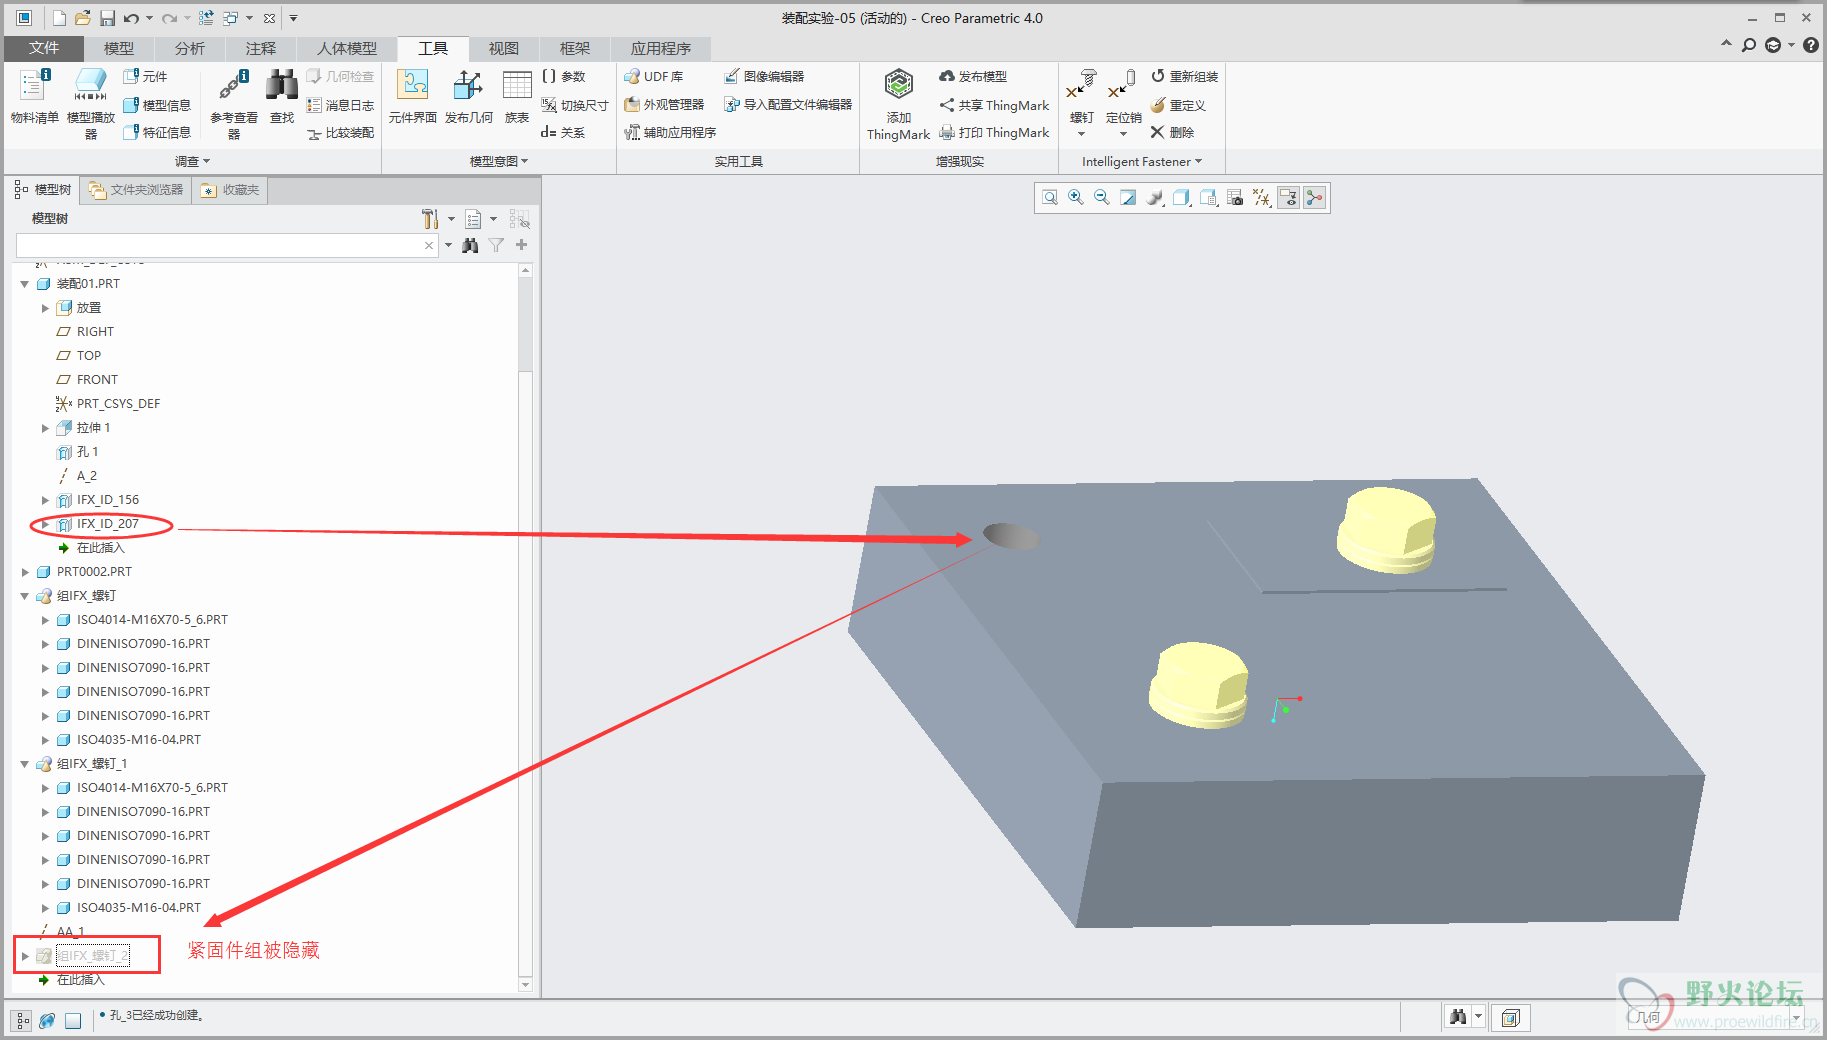Screen dimensions: 1827x1040
Task: Click the model tree settings hammer icon
Action: pyautogui.click(x=430, y=219)
